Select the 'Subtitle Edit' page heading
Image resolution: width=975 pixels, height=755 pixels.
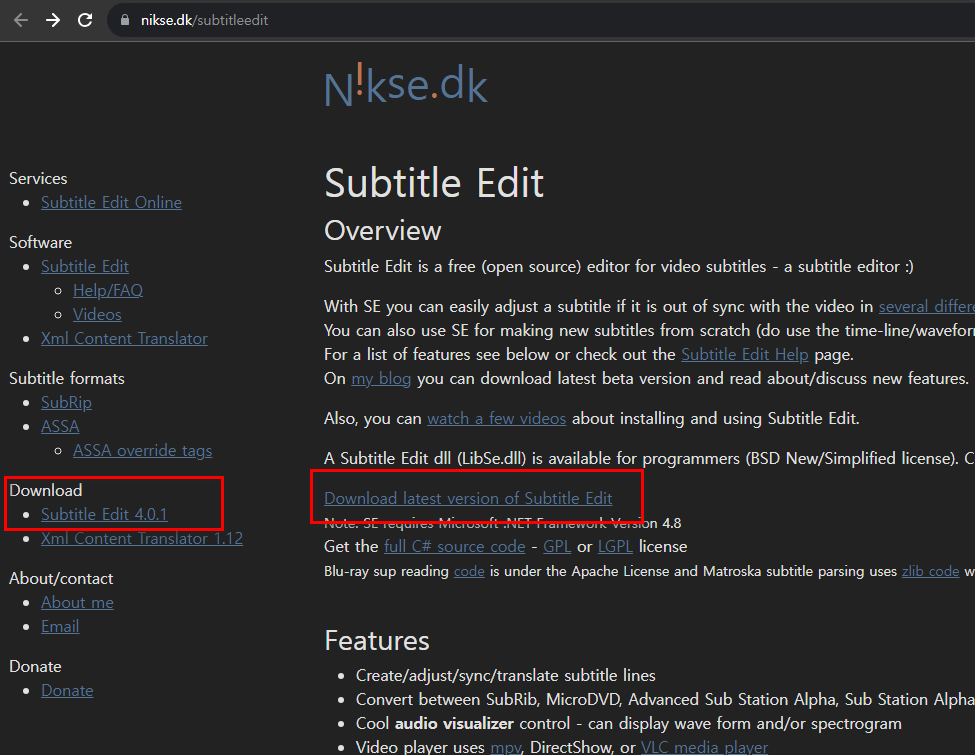click(434, 183)
